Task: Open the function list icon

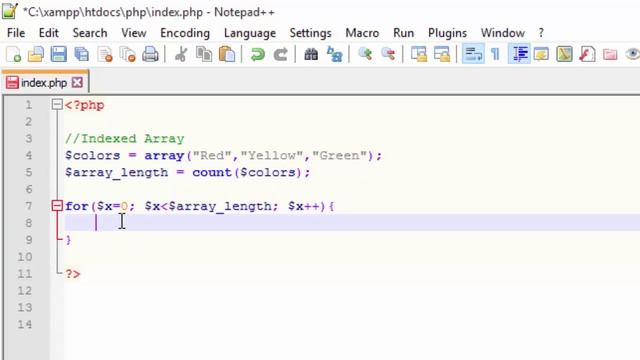Action: click(587, 54)
